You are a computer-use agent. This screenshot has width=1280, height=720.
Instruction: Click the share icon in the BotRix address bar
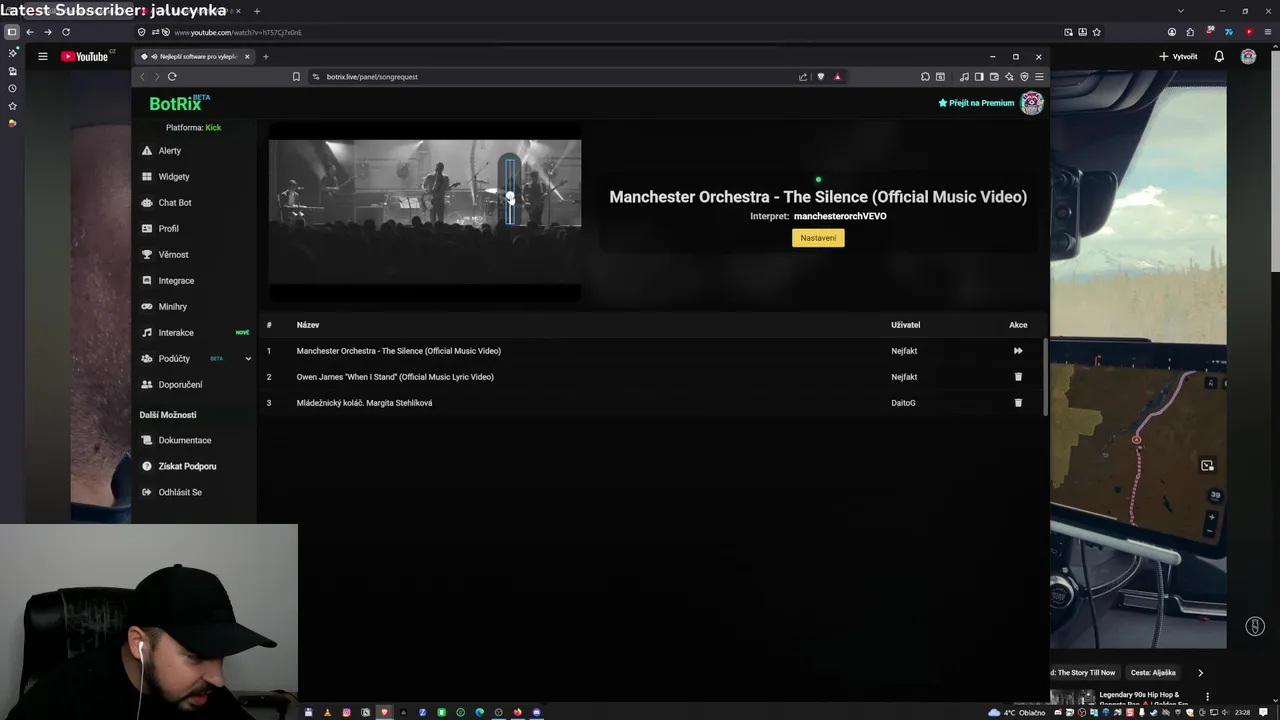(803, 77)
